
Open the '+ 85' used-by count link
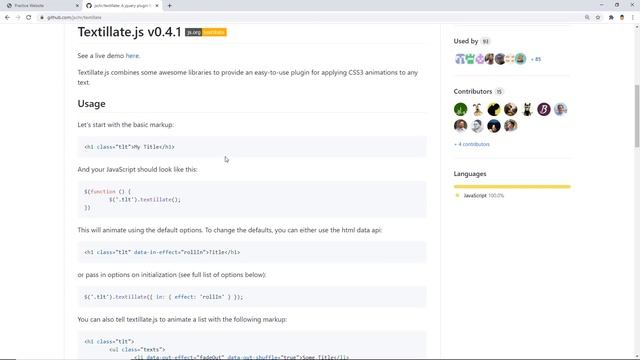536,59
